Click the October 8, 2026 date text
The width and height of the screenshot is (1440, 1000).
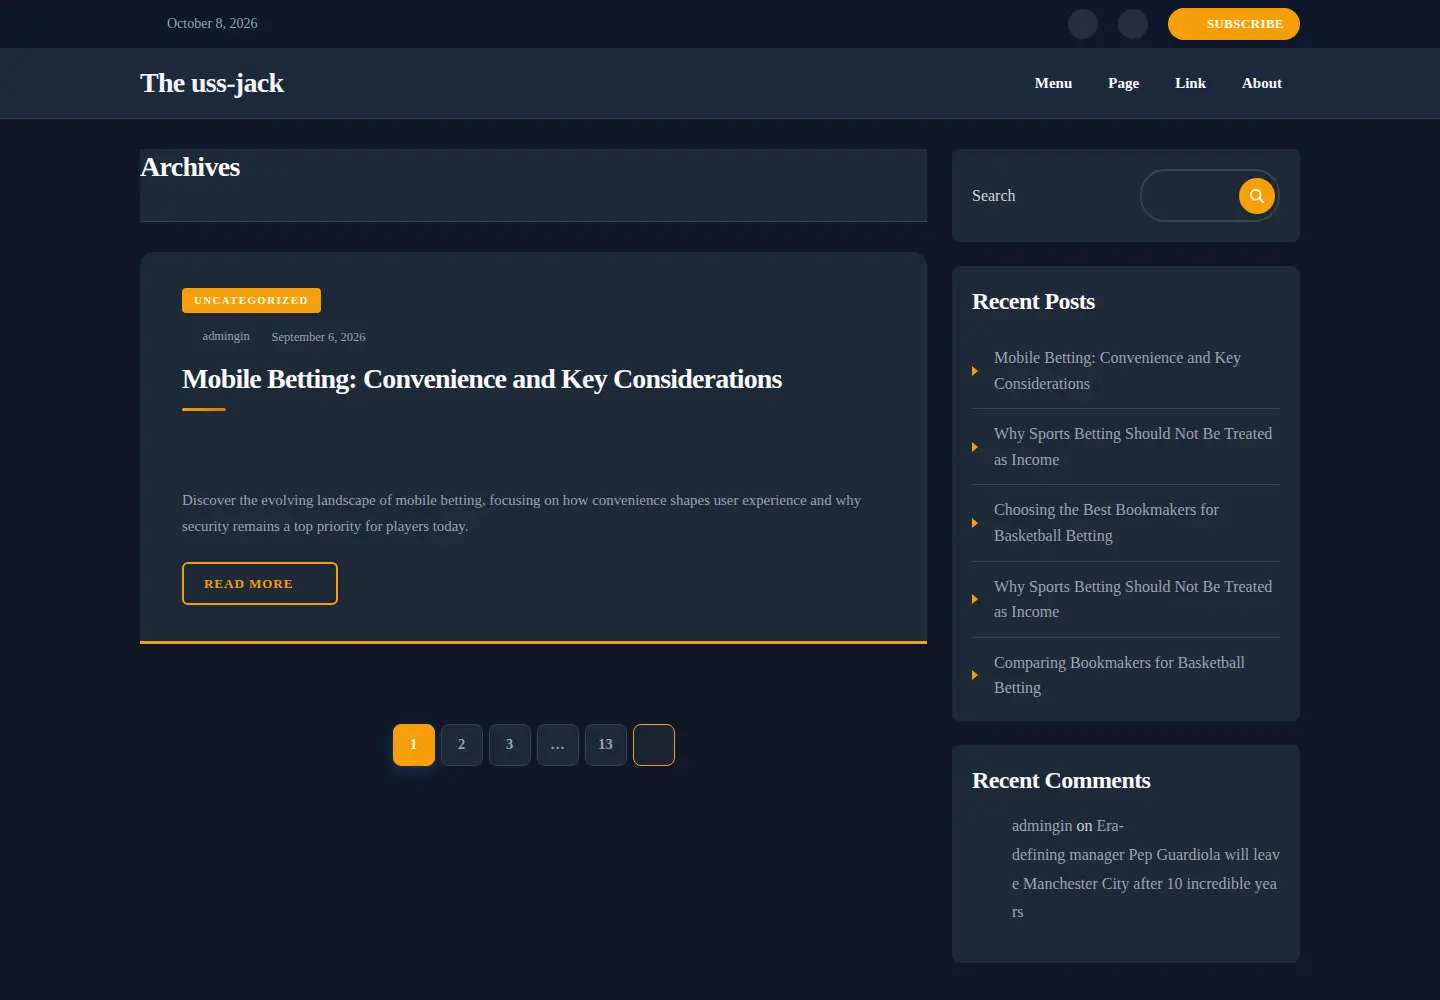(212, 23)
